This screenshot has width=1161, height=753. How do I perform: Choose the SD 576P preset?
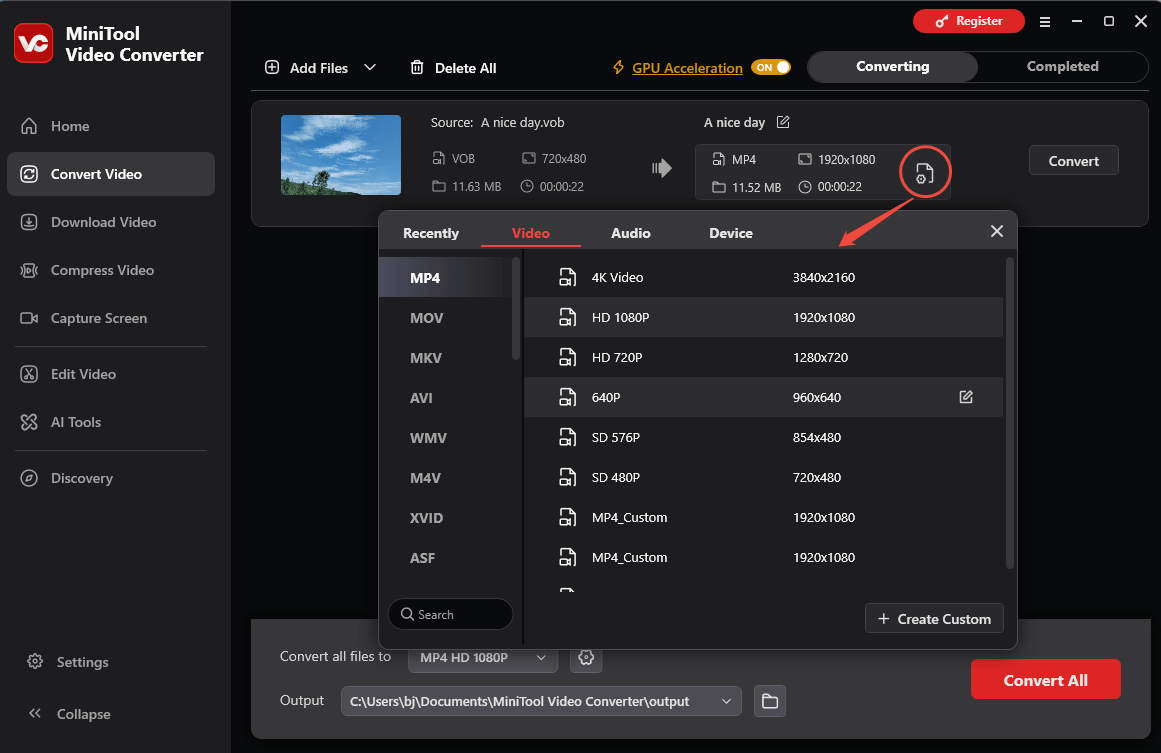[x=763, y=438]
